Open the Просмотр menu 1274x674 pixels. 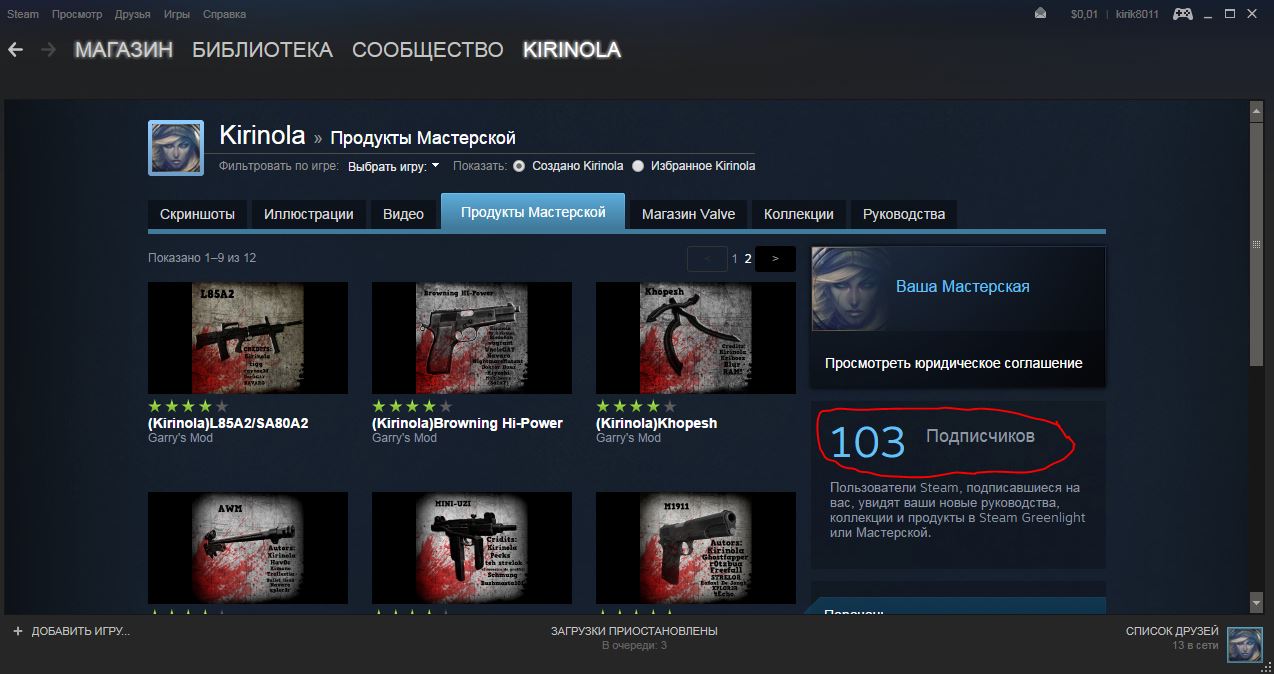[75, 14]
